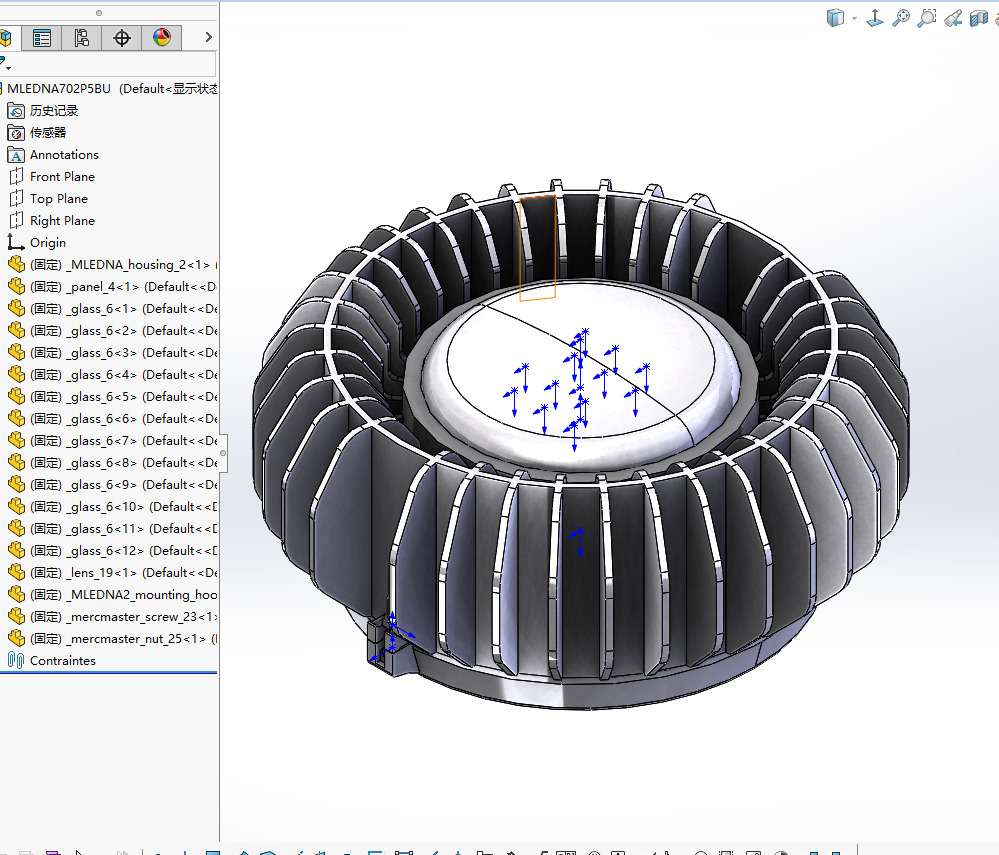This screenshot has height=855, width=999.
Task: Open the DisplayManager color ball tab
Action: [x=162, y=38]
